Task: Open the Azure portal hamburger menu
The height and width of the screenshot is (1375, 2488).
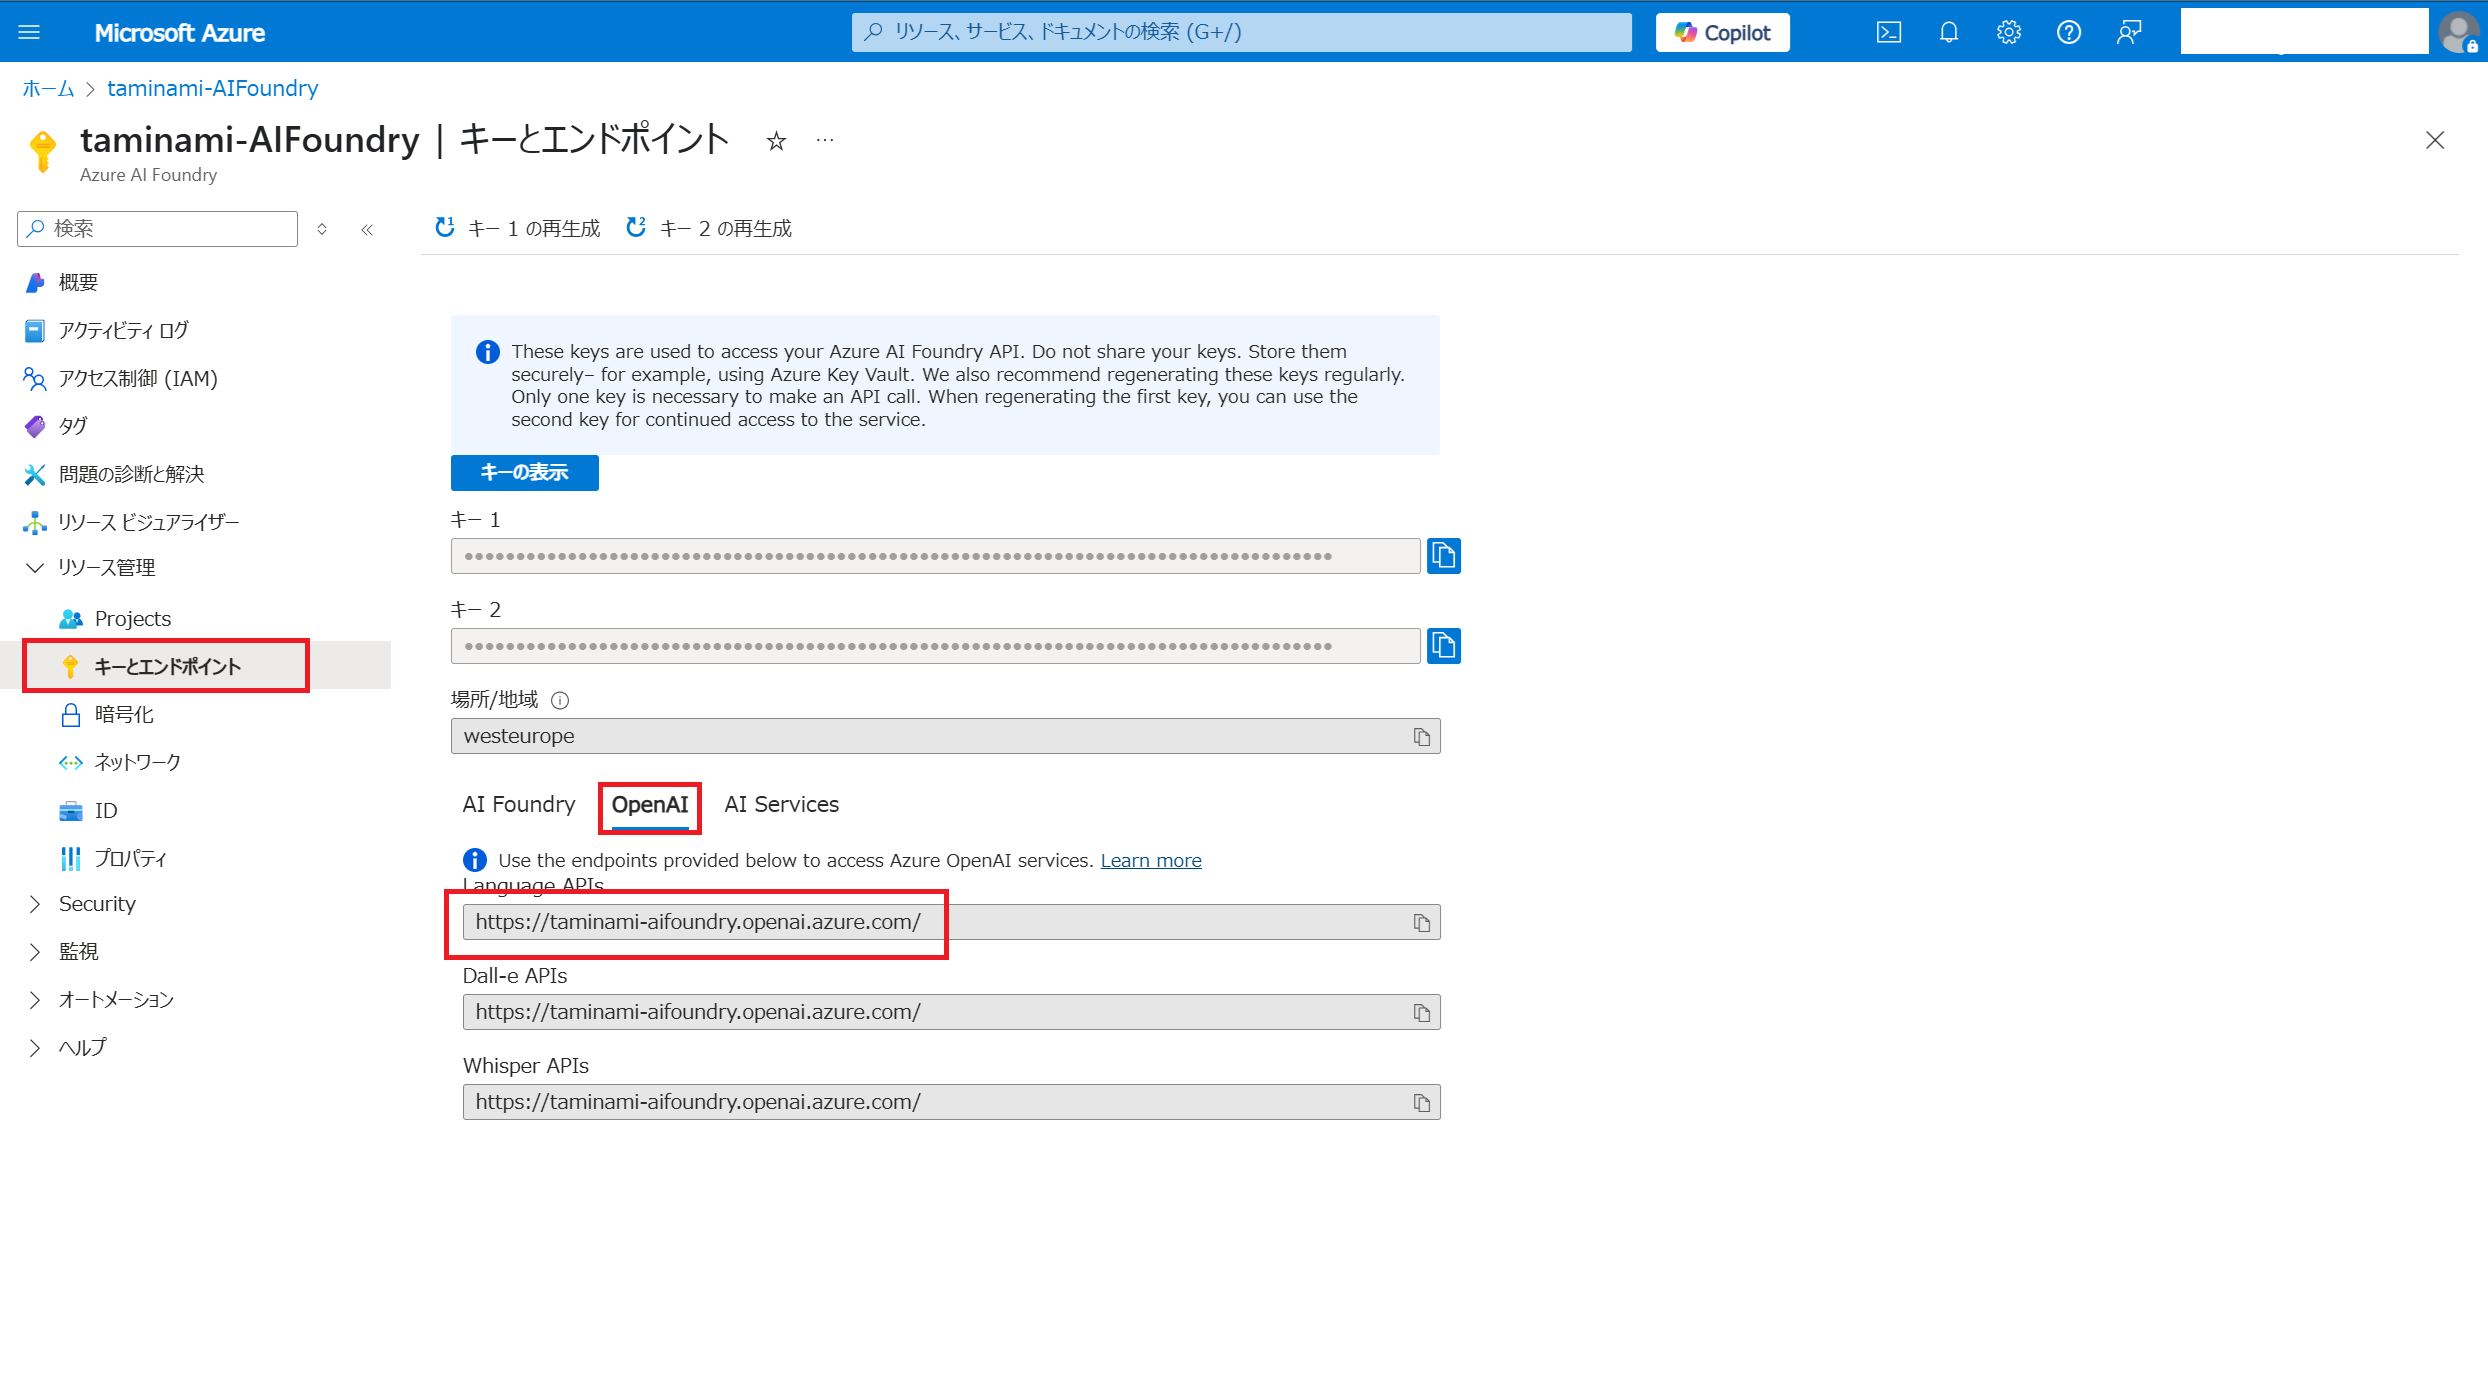Action: (29, 32)
